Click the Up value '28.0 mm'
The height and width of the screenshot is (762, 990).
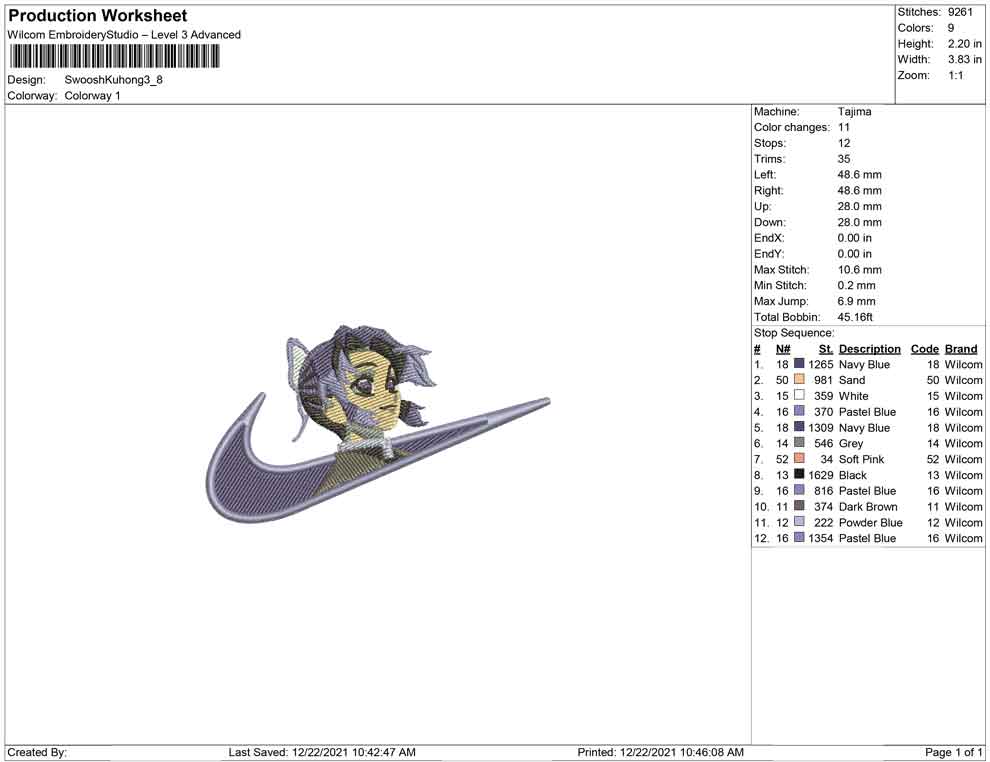pos(859,206)
